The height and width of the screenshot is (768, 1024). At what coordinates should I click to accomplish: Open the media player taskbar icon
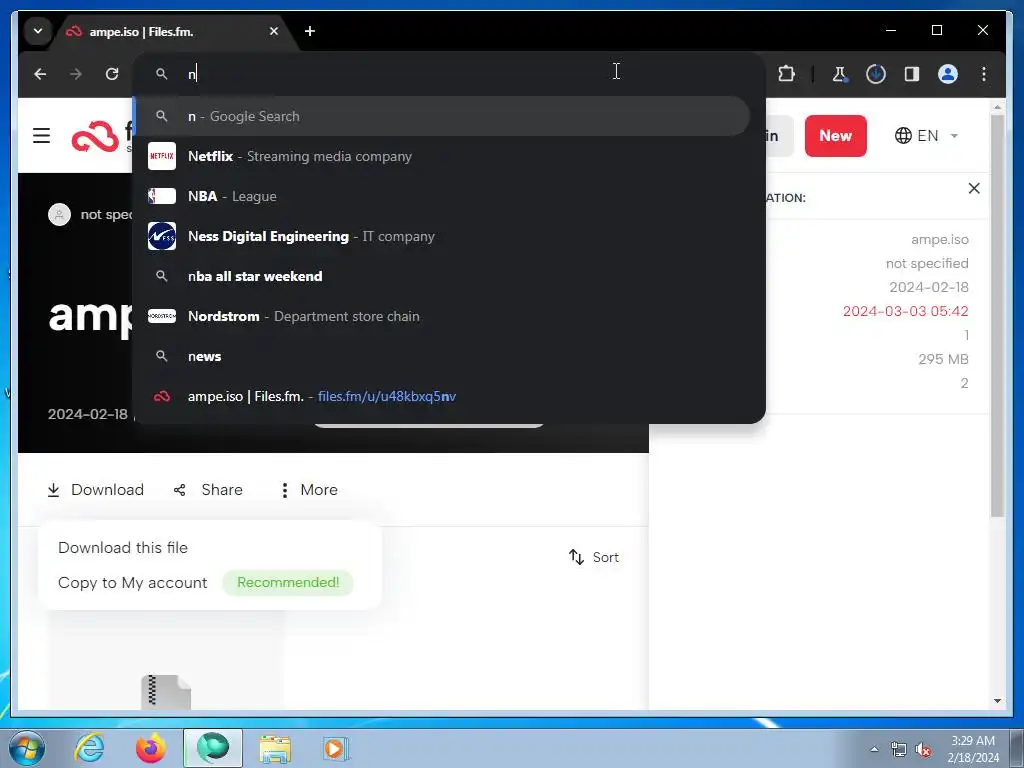(x=336, y=748)
